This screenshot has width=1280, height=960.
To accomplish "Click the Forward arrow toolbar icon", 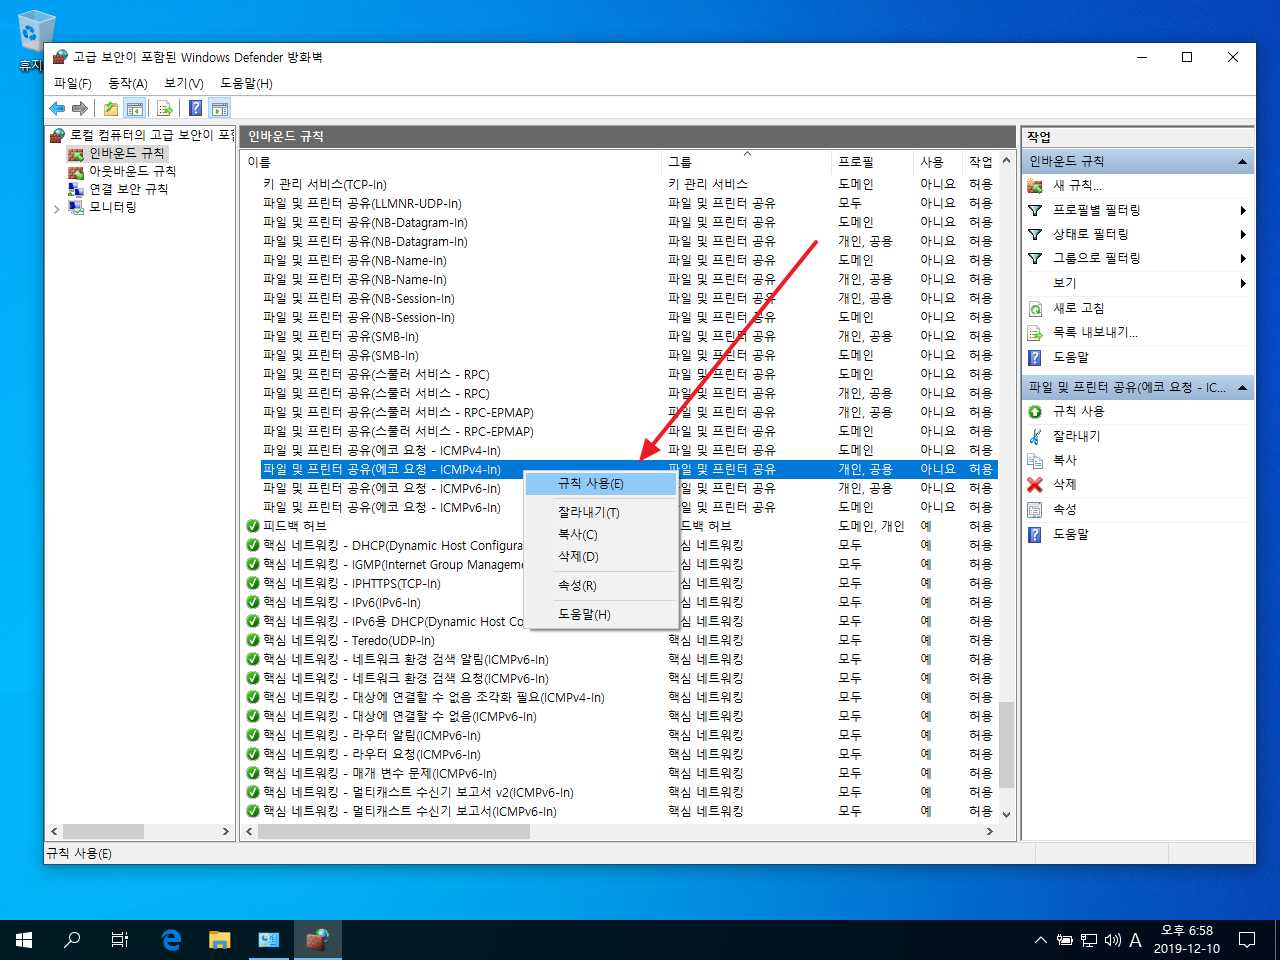I will (80, 108).
